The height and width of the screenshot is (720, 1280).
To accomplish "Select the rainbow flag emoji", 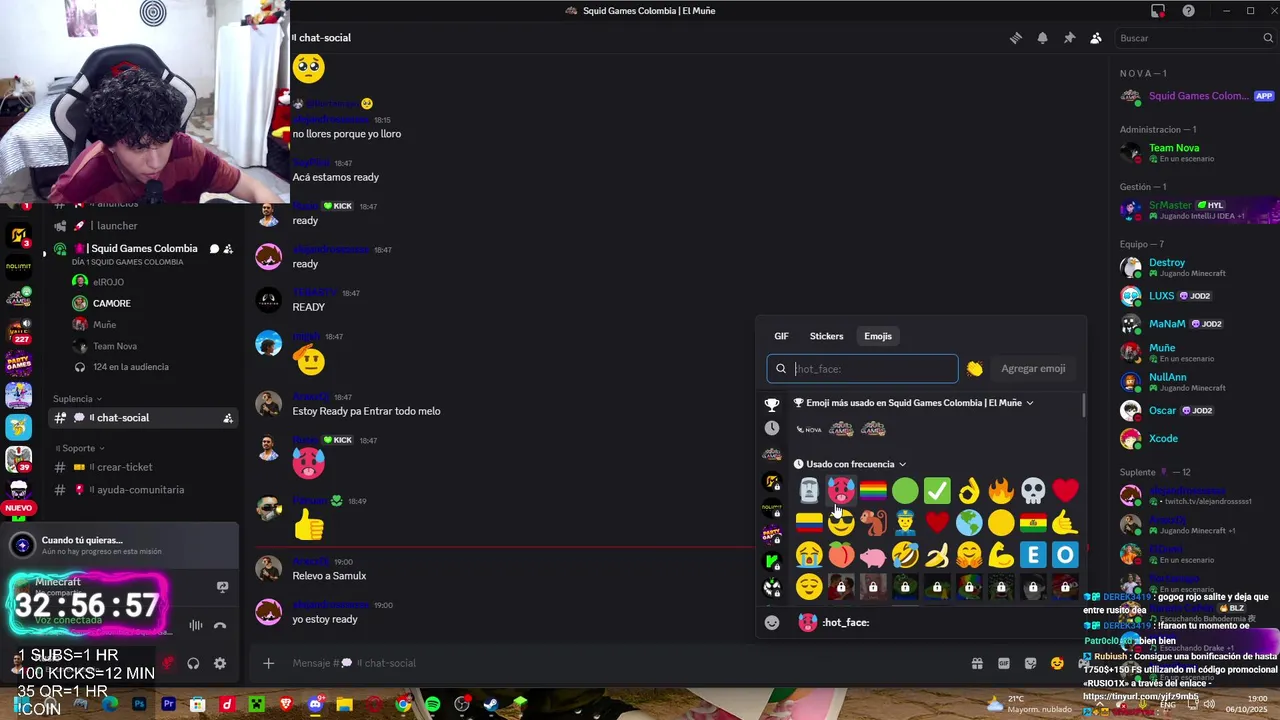I will pyautogui.click(x=873, y=490).
